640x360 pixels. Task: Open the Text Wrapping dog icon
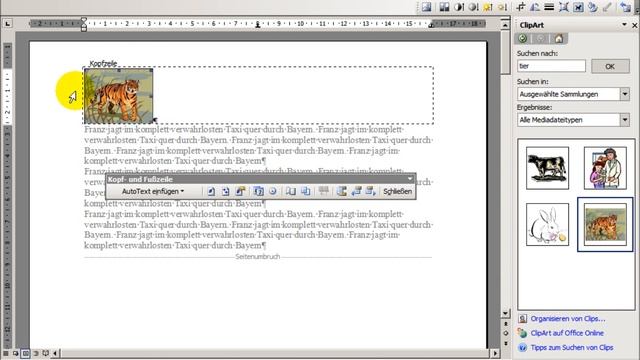[x=578, y=7]
